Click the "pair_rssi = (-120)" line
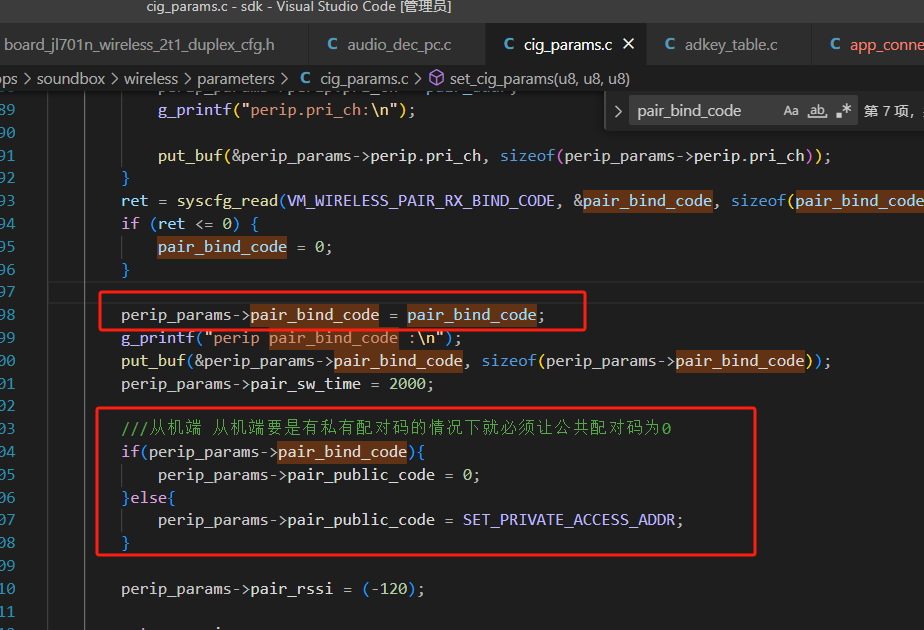Screen dimensions: 924x630 272,589
